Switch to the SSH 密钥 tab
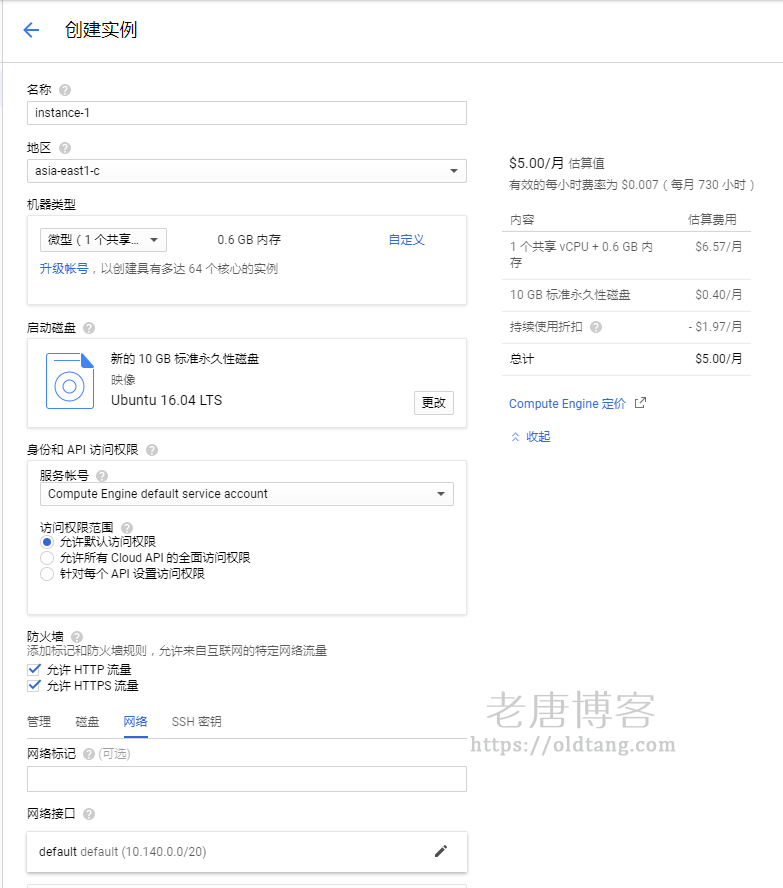Screen dimensions: 783x888 tap(196, 722)
